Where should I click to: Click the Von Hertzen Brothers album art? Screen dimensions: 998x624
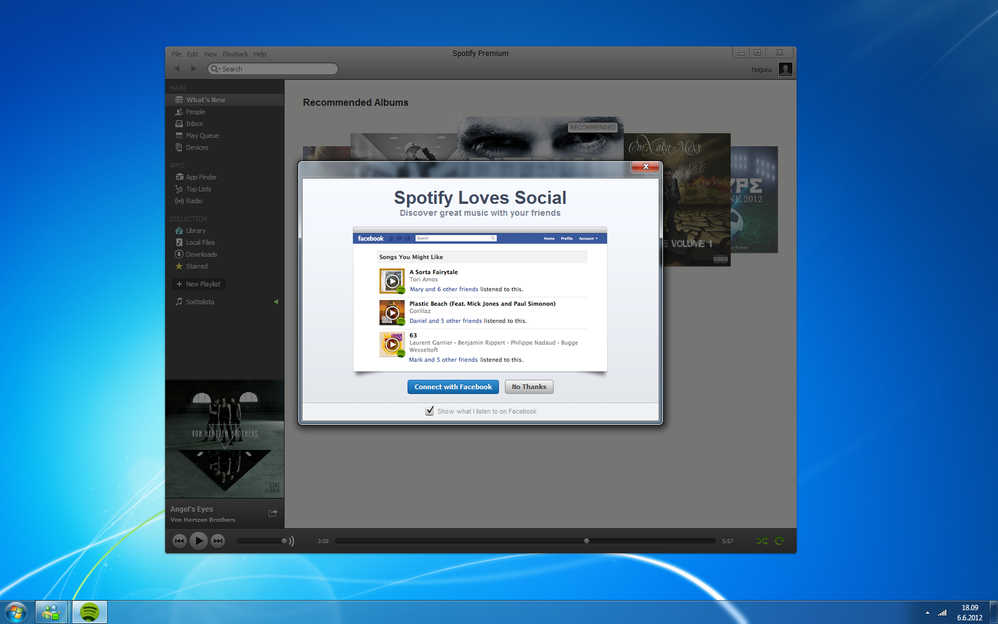point(225,439)
